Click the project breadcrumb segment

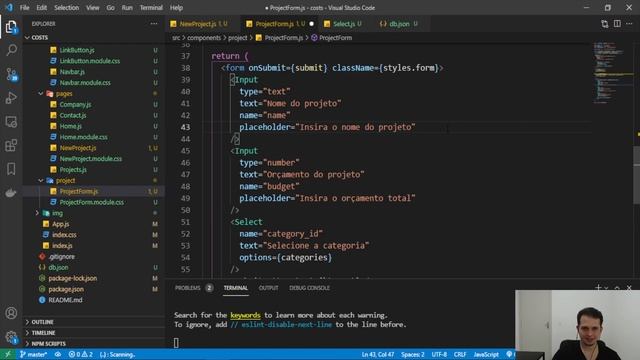click(237, 38)
